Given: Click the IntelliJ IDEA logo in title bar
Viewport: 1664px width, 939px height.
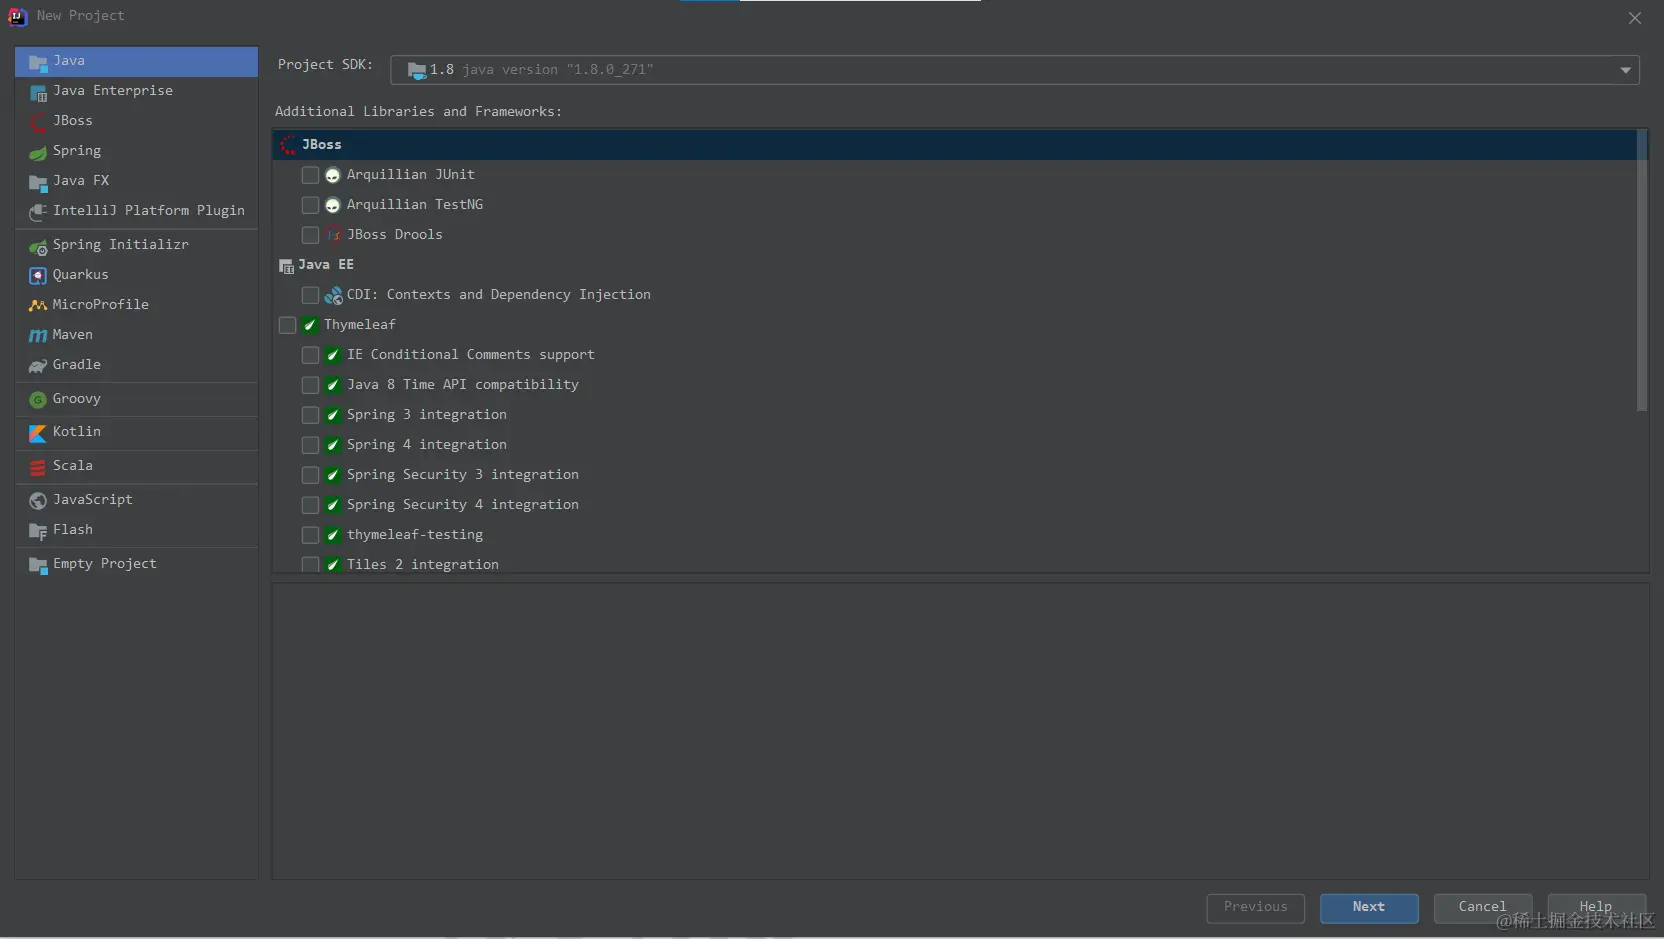Looking at the screenshot, I should pos(17,16).
